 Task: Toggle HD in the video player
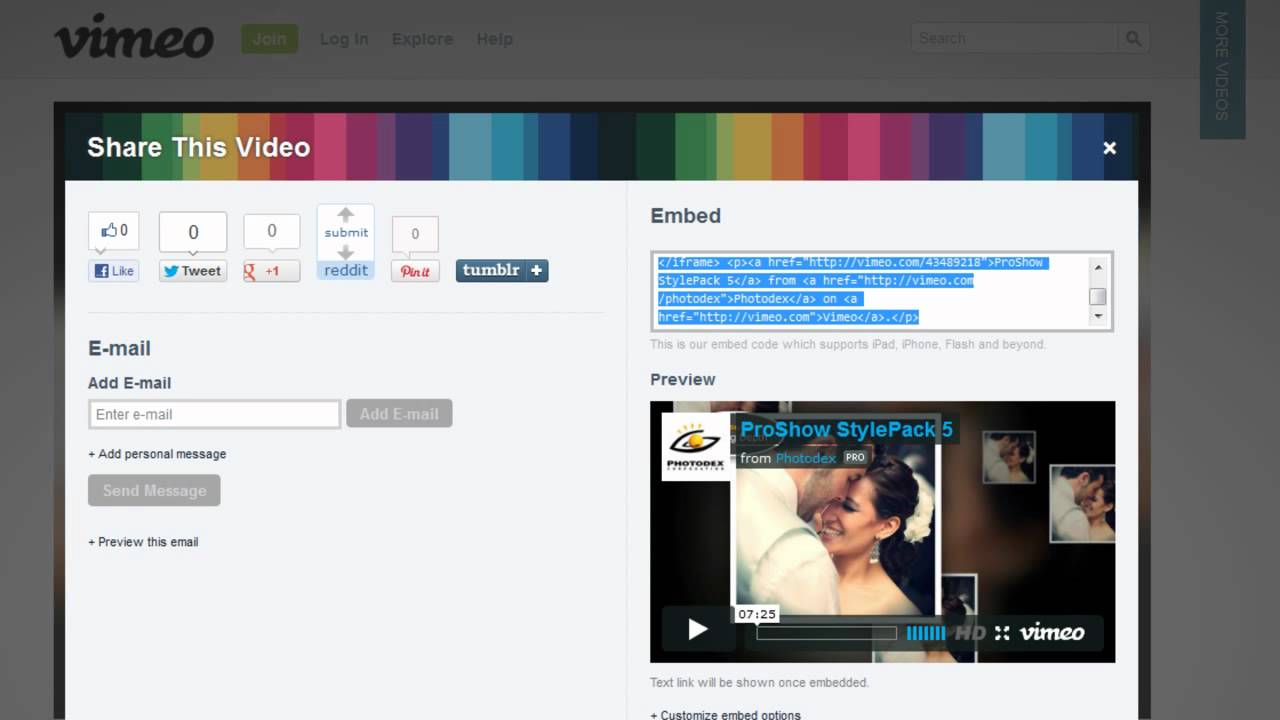pos(970,633)
